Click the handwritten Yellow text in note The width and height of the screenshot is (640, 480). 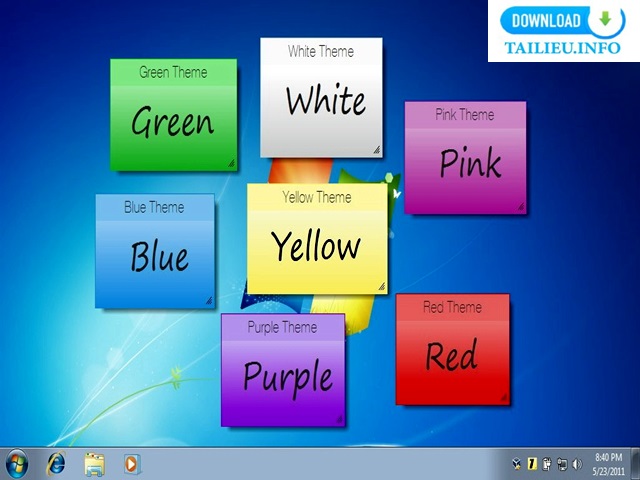point(316,245)
